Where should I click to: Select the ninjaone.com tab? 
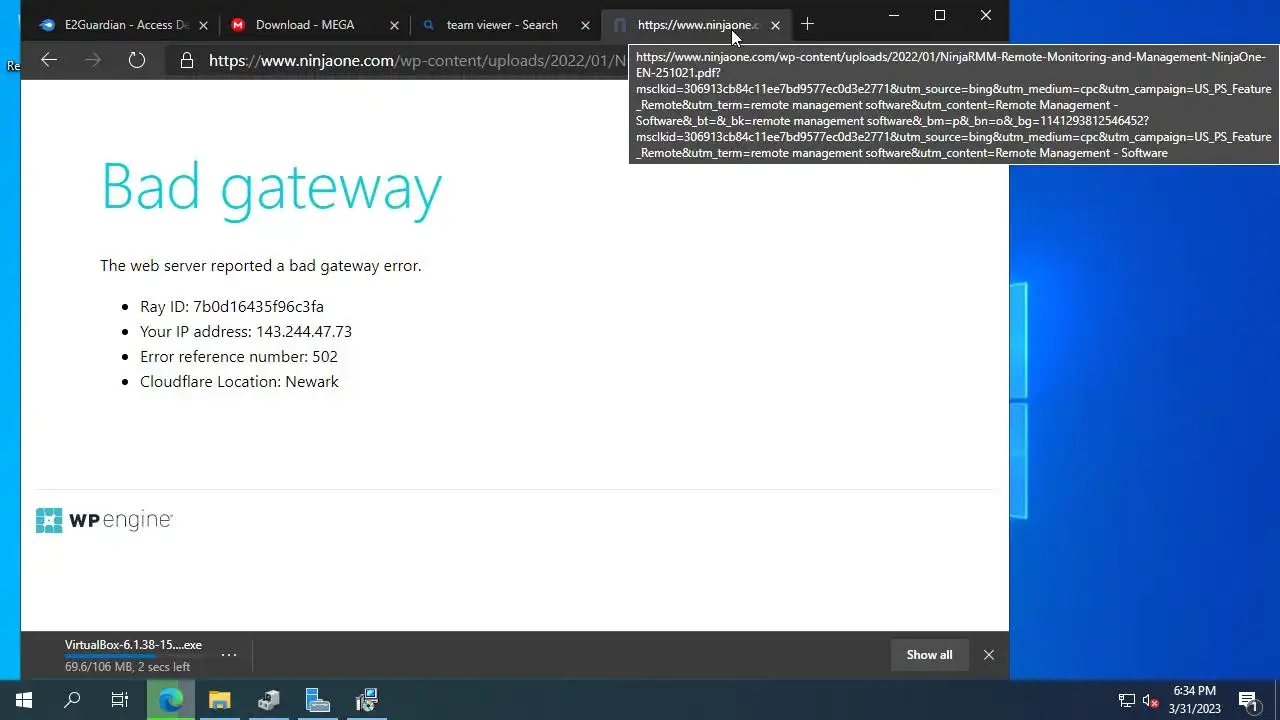697,25
